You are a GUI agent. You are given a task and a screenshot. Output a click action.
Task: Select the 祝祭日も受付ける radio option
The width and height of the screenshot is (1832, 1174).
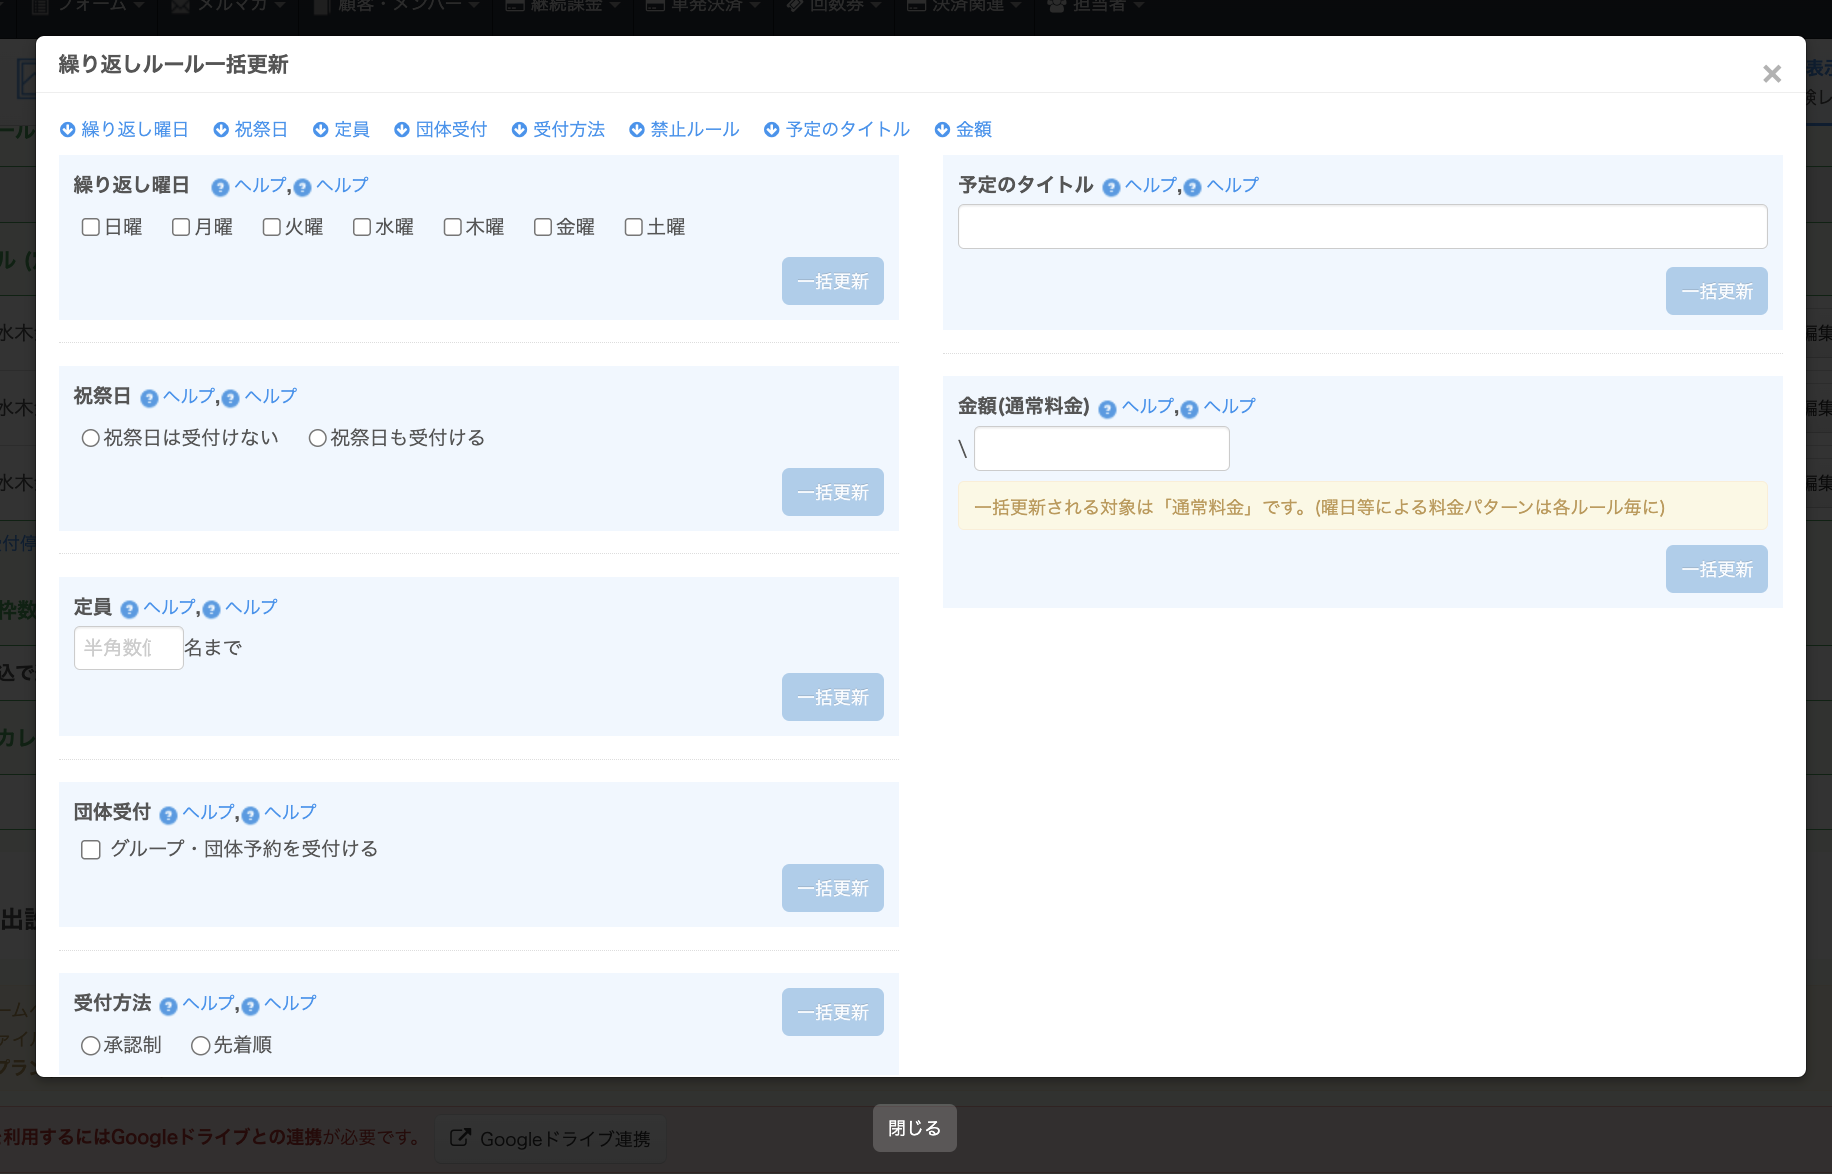tap(317, 438)
